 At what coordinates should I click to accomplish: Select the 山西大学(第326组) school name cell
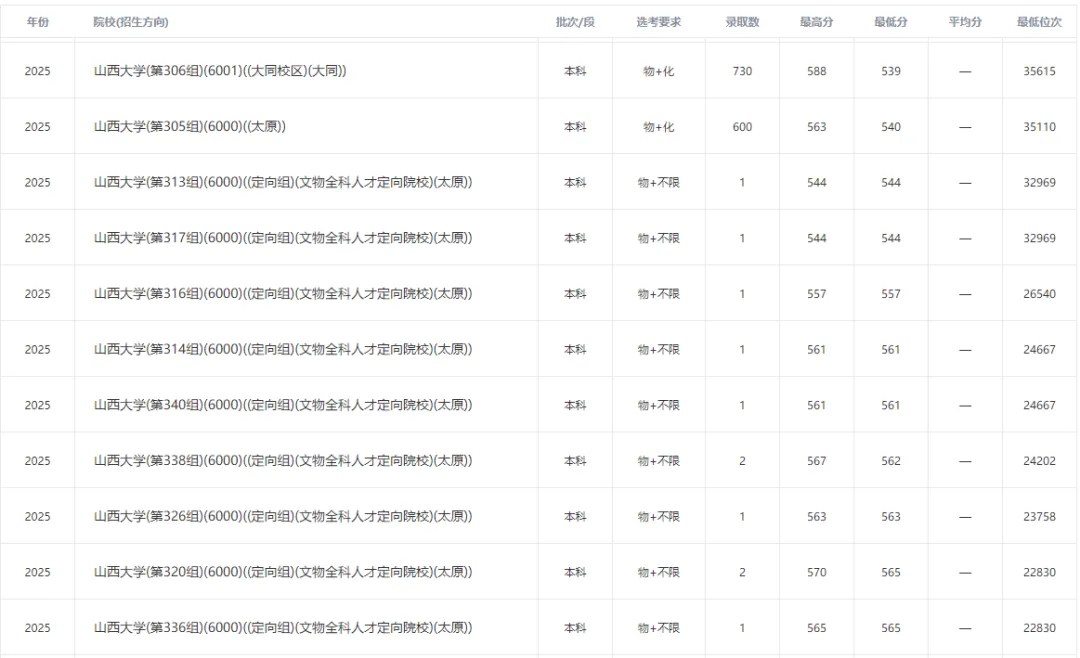283,517
